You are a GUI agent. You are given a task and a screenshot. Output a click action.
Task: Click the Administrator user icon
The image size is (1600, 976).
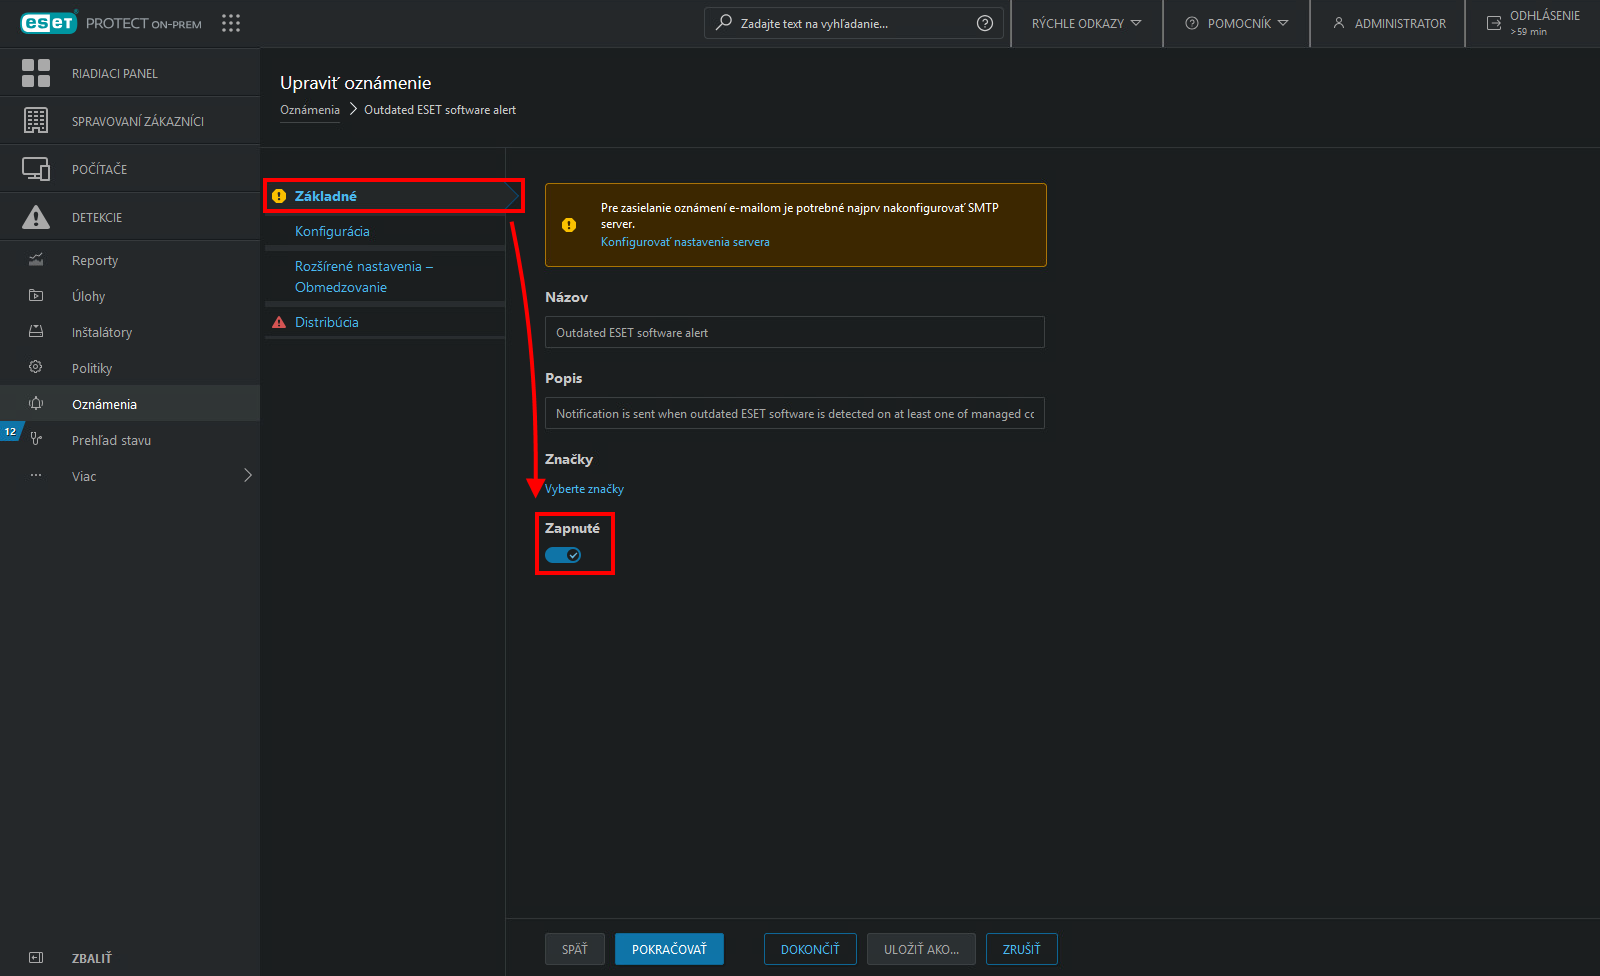coord(1339,23)
